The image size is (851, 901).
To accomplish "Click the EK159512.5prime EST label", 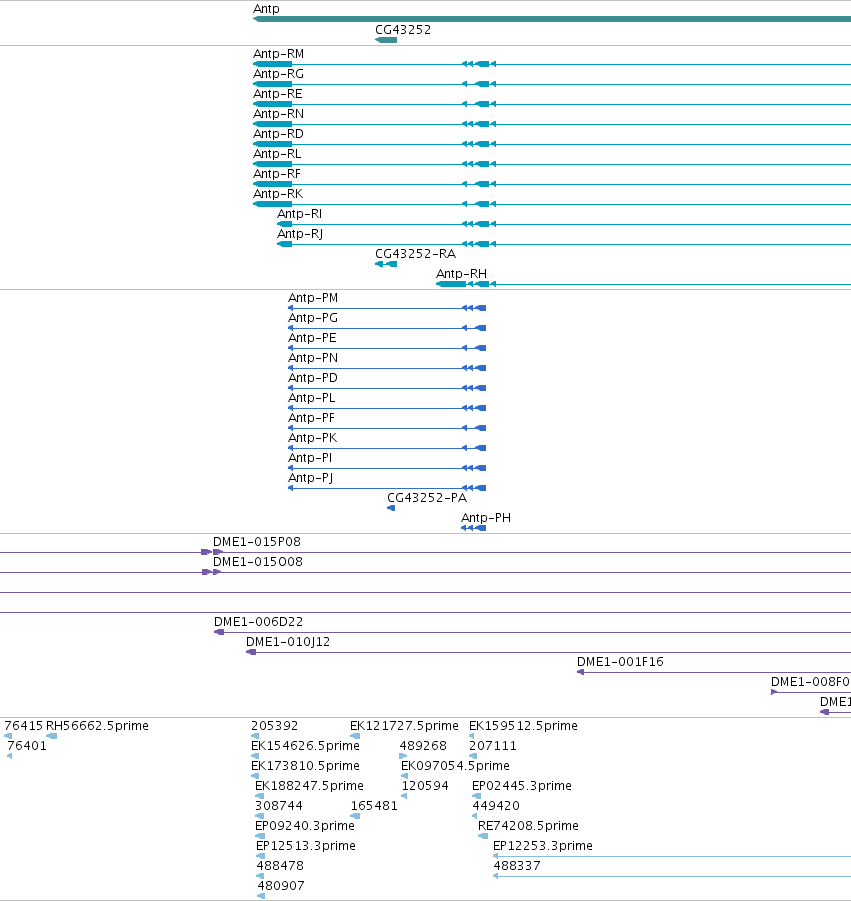I will [x=523, y=726].
